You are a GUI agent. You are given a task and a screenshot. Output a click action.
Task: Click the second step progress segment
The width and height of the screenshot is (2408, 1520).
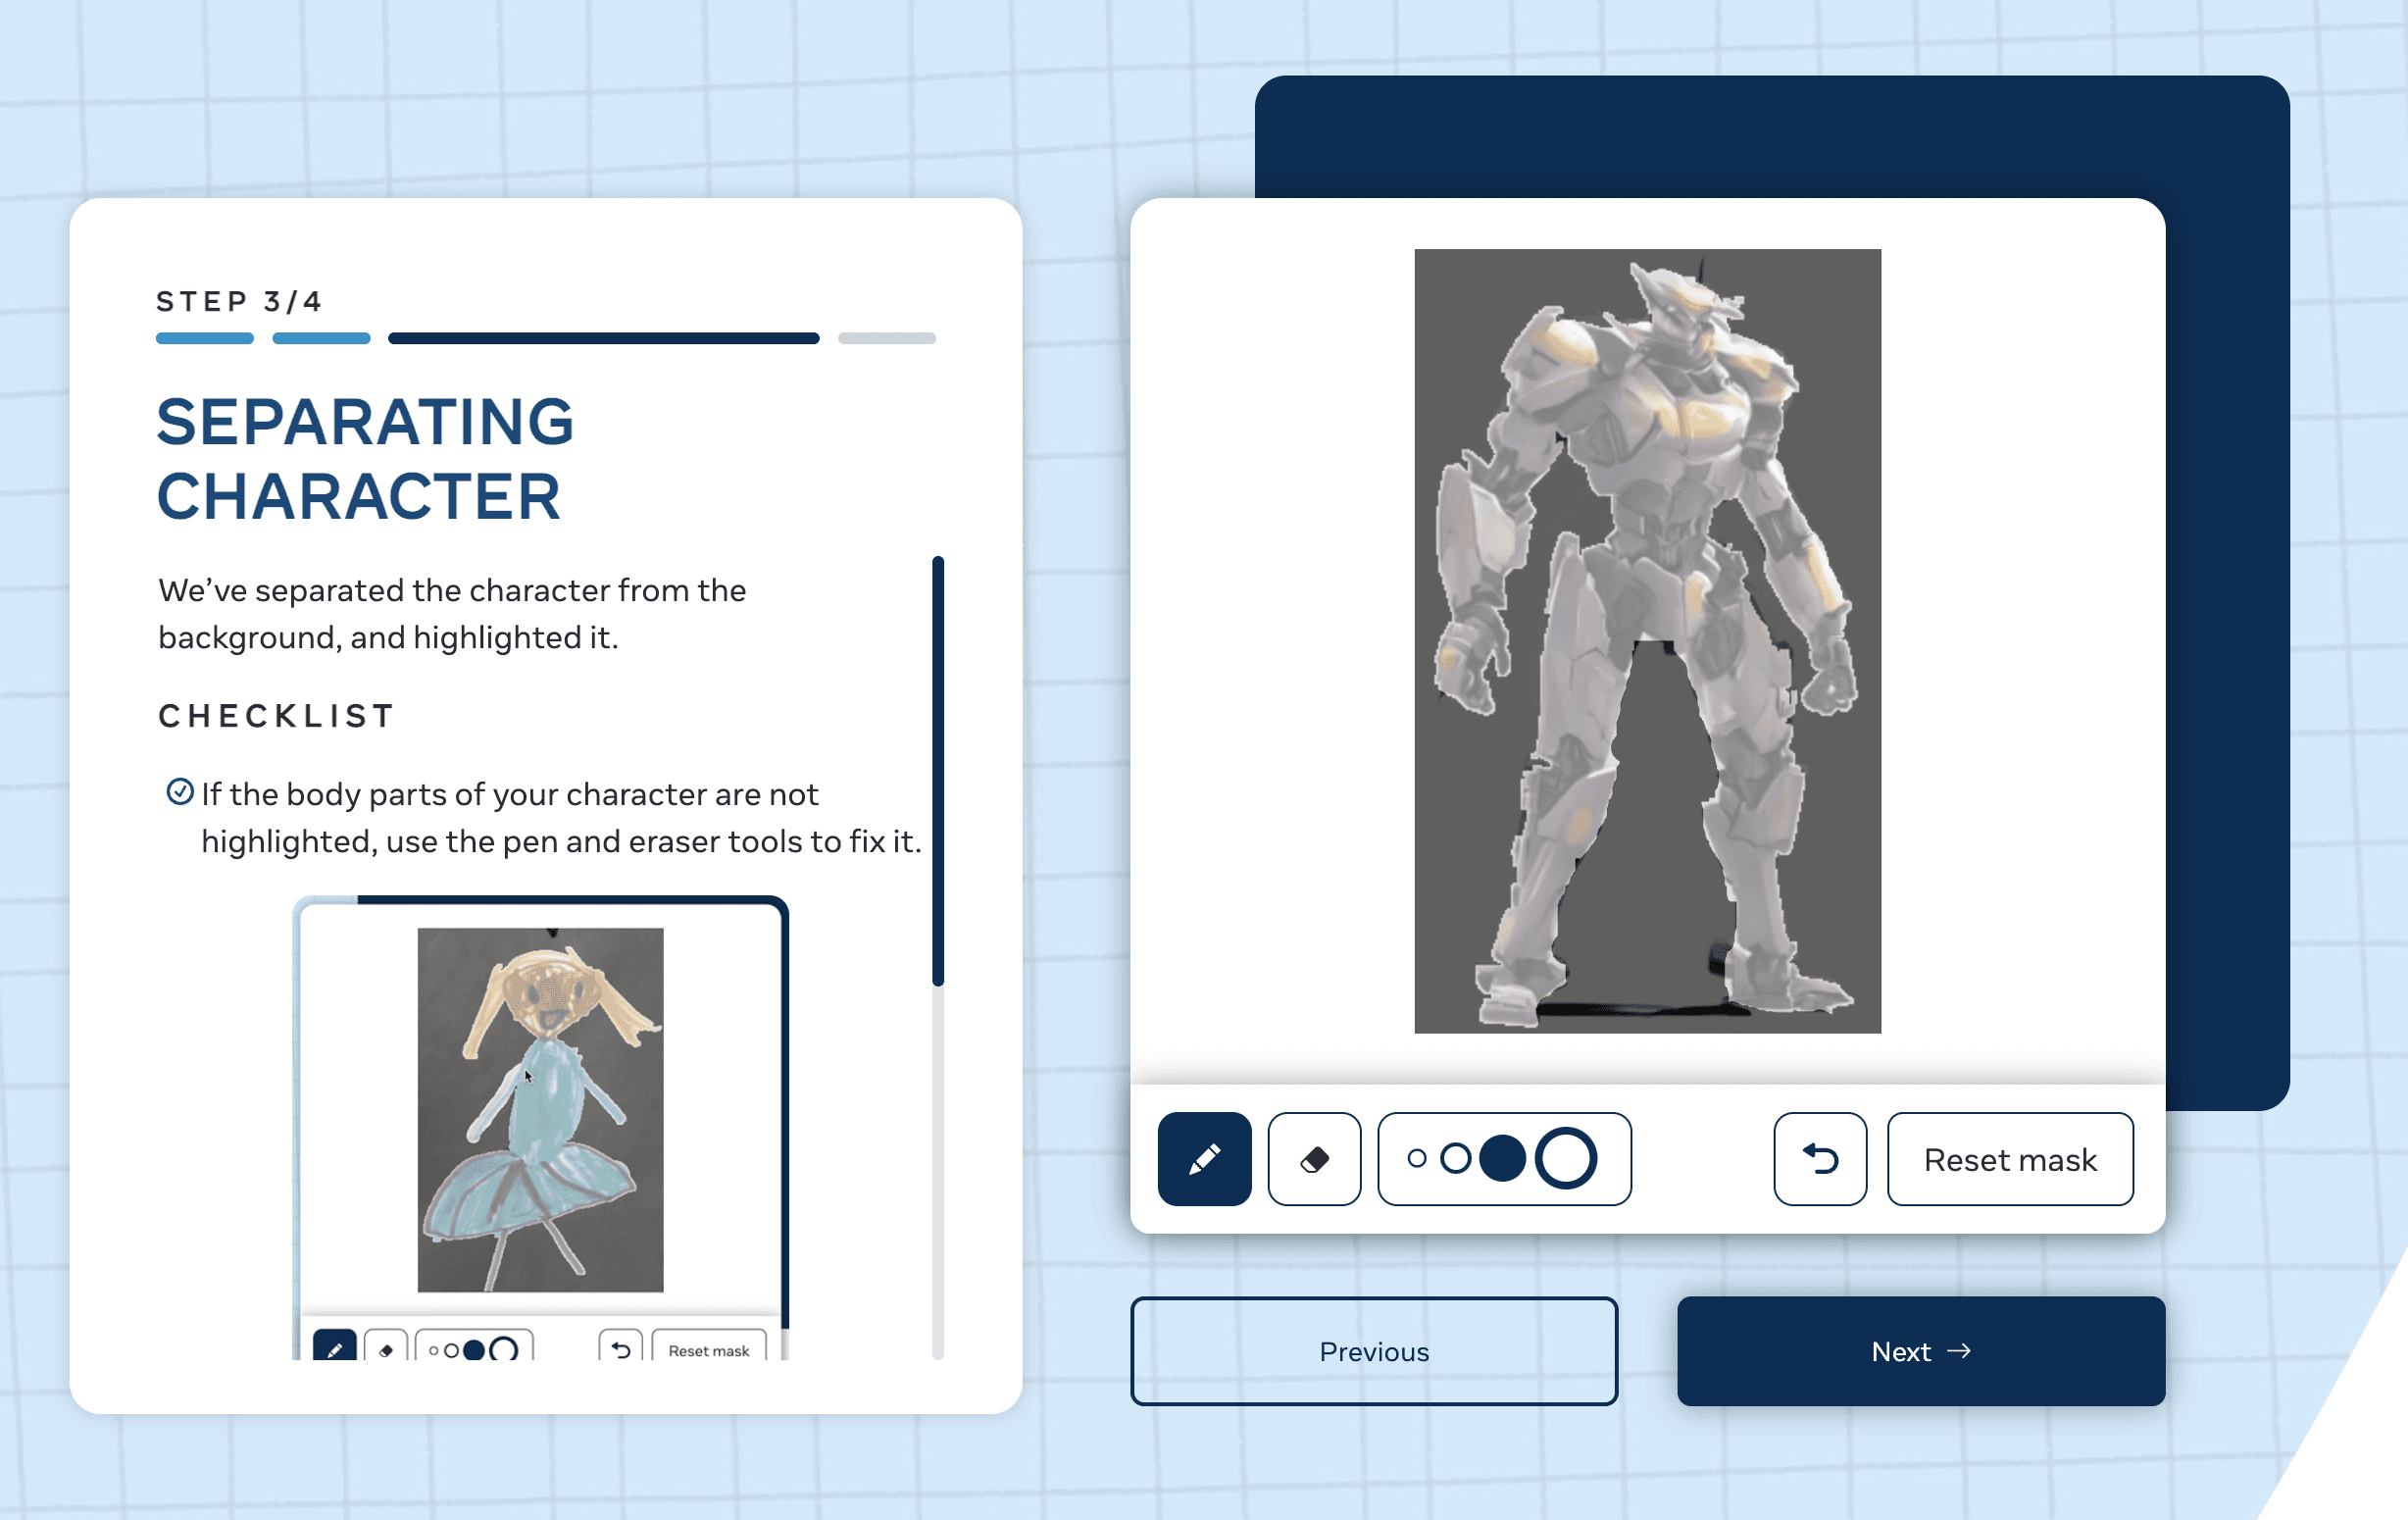(x=321, y=338)
